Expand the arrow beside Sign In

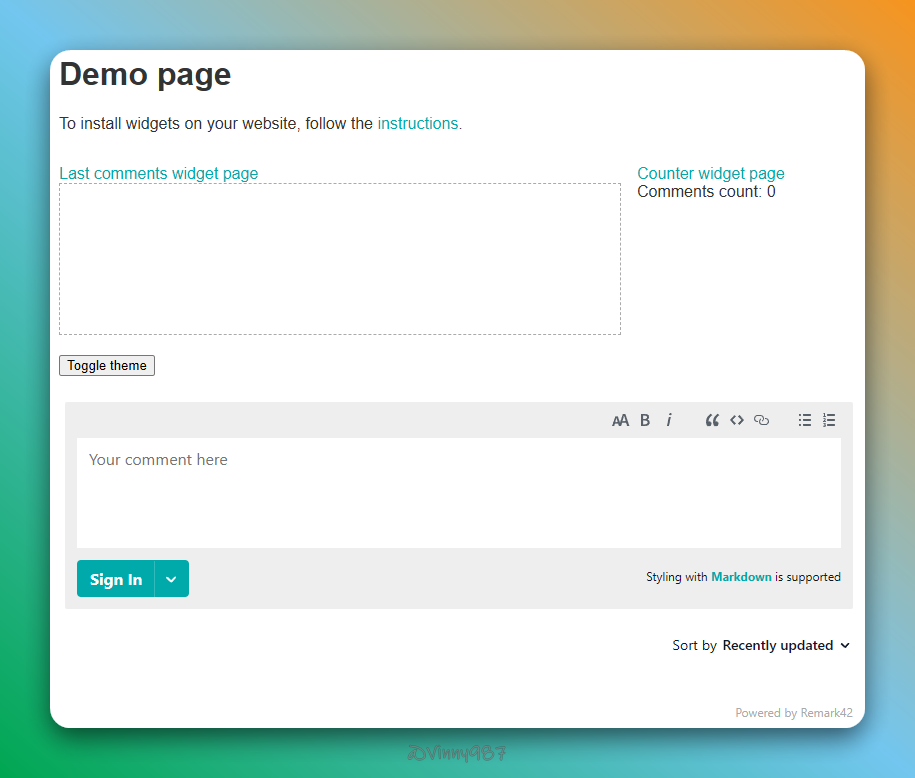pyautogui.click(x=172, y=579)
